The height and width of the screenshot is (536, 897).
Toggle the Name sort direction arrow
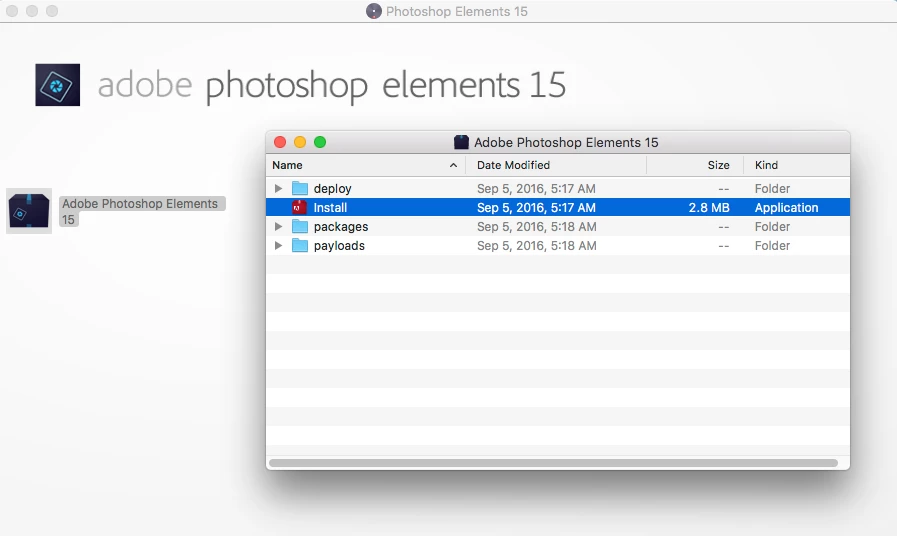pyautogui.click(x=453, y=165)
